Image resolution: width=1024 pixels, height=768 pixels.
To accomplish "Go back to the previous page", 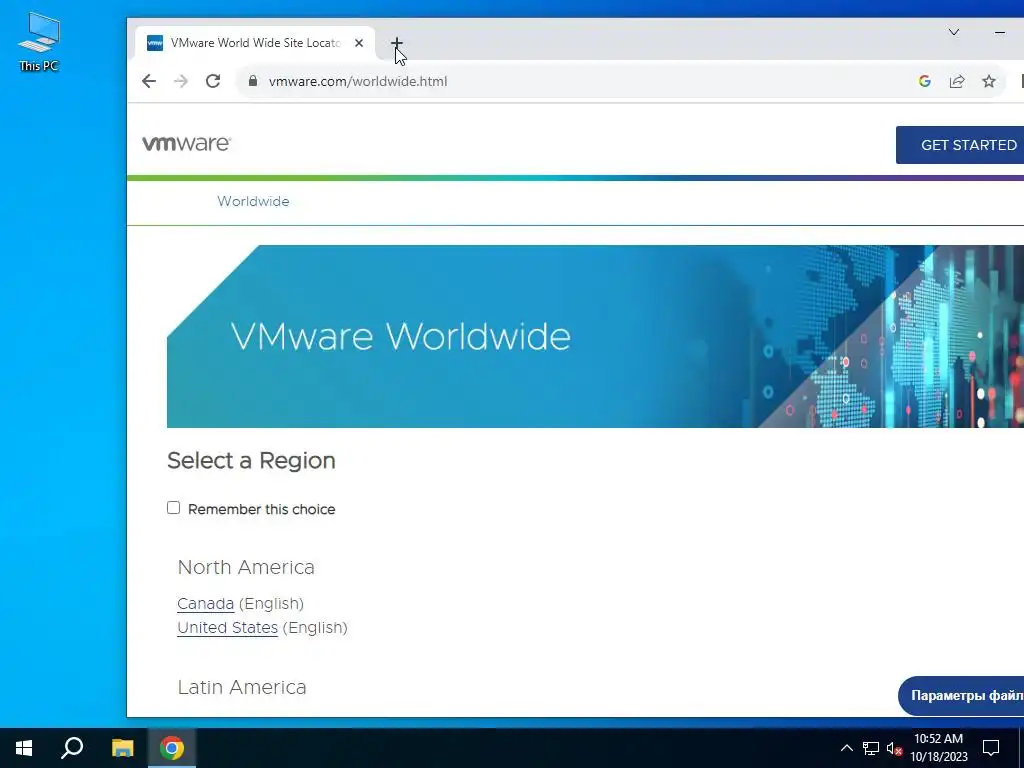I will (149, 81).
